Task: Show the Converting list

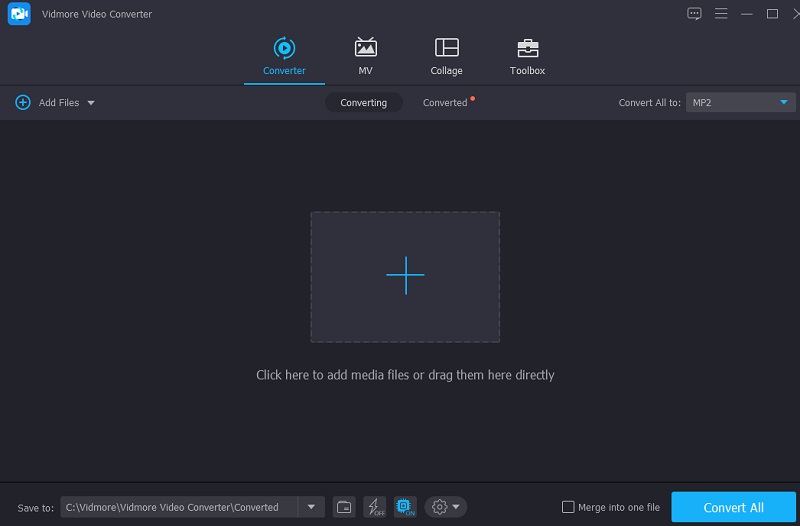Action: (x=363, y=103)
